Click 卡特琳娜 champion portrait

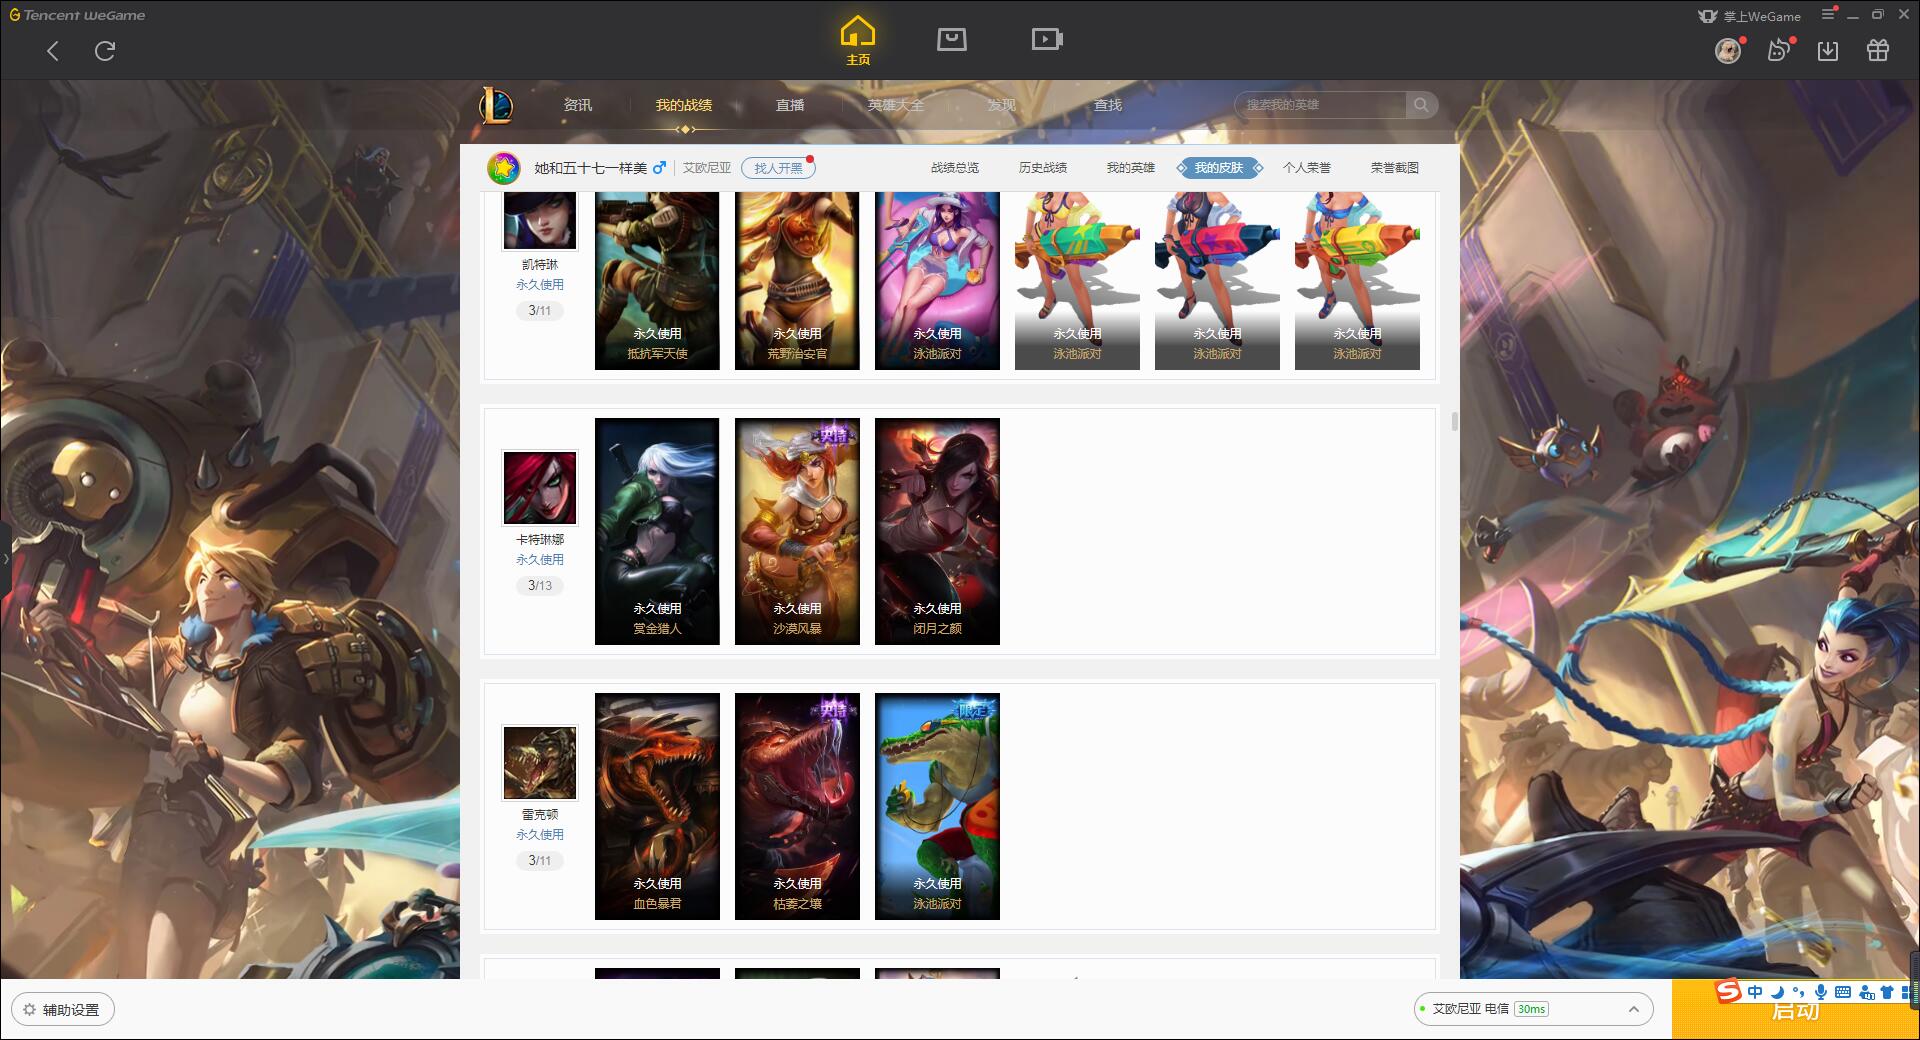coord(540,488)
